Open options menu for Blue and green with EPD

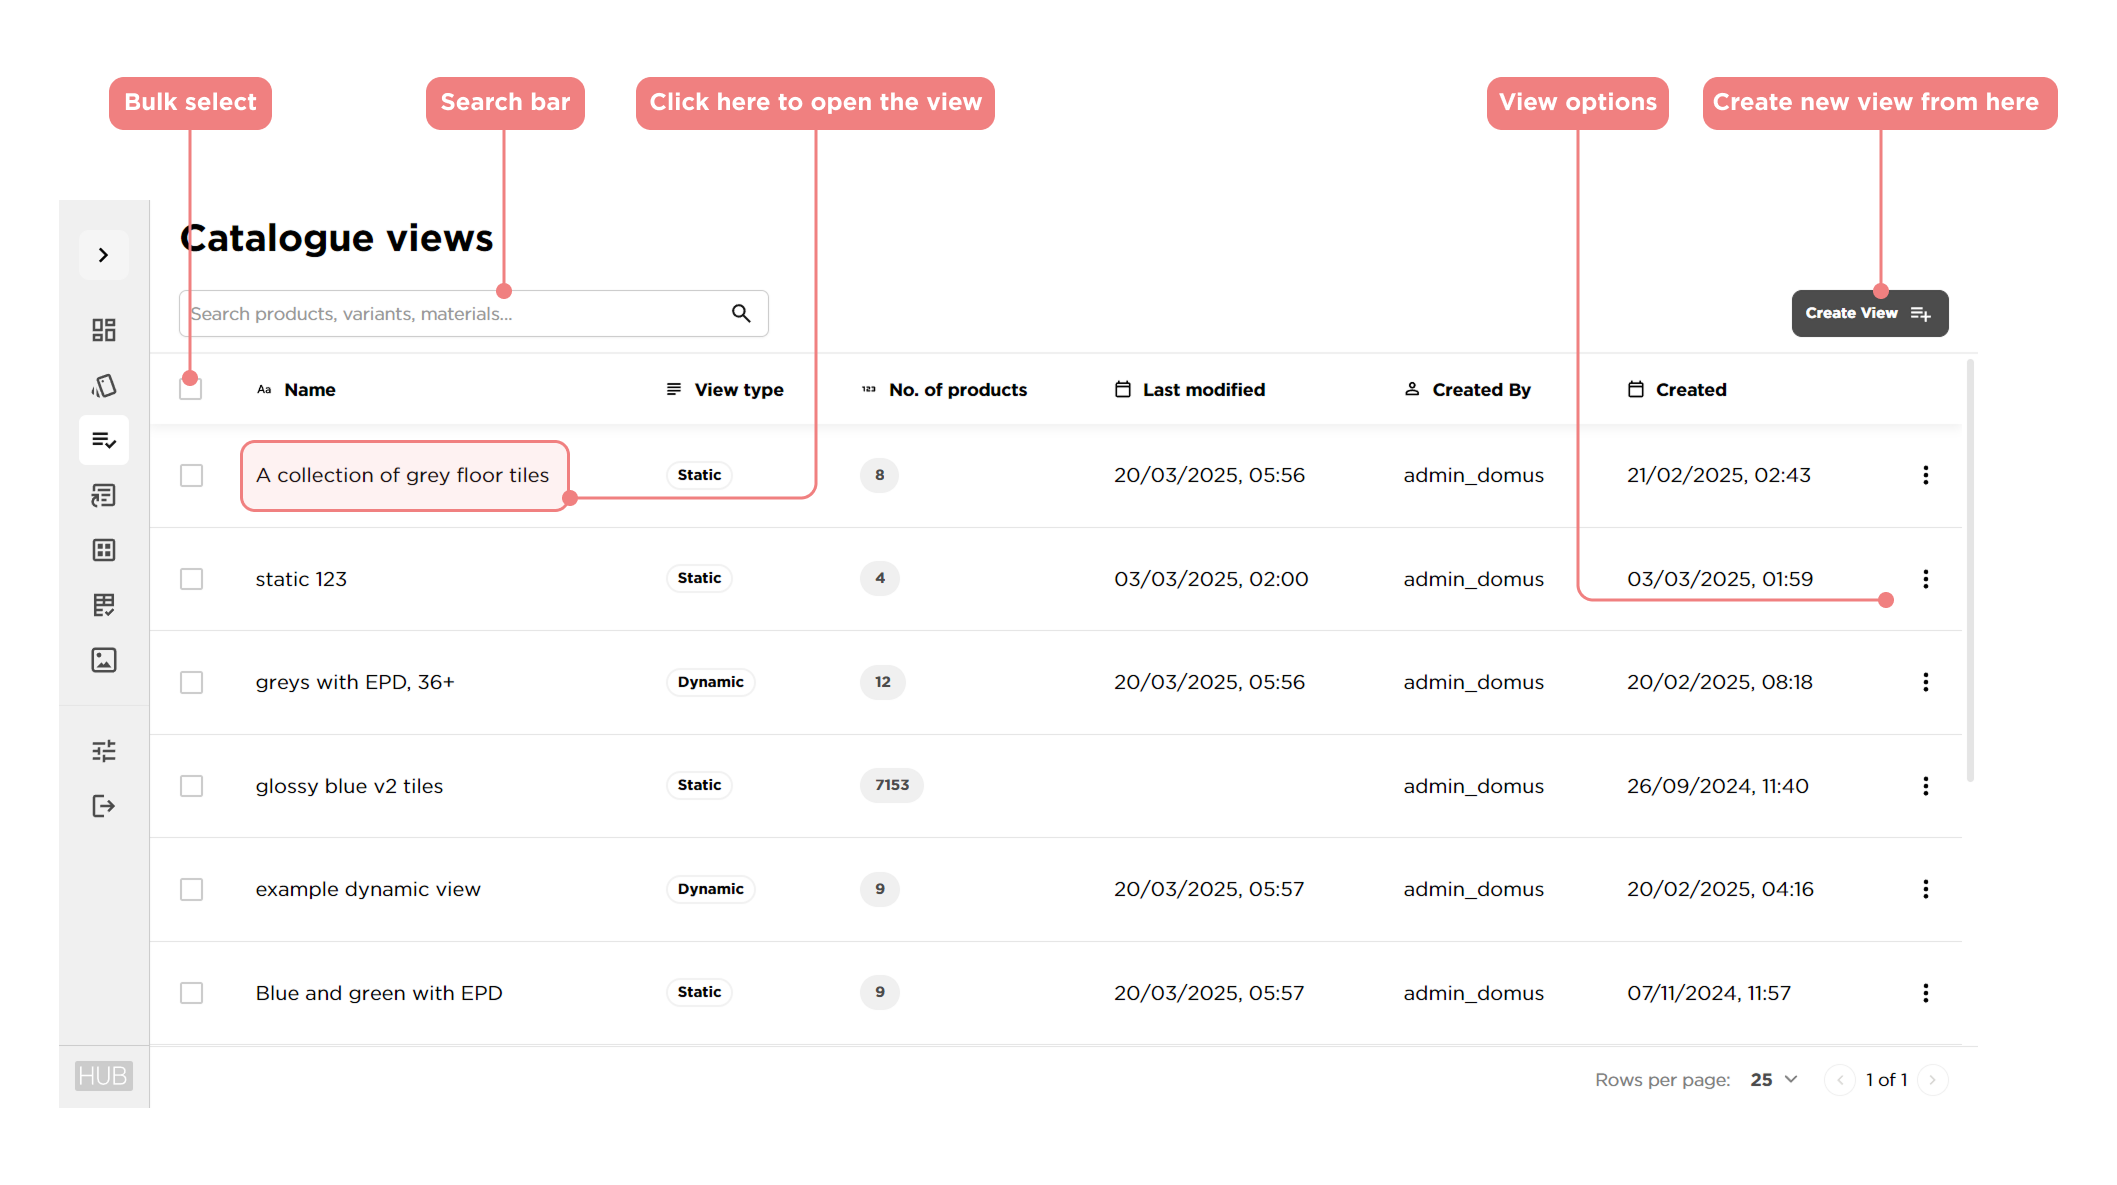tap(1925, 993)
